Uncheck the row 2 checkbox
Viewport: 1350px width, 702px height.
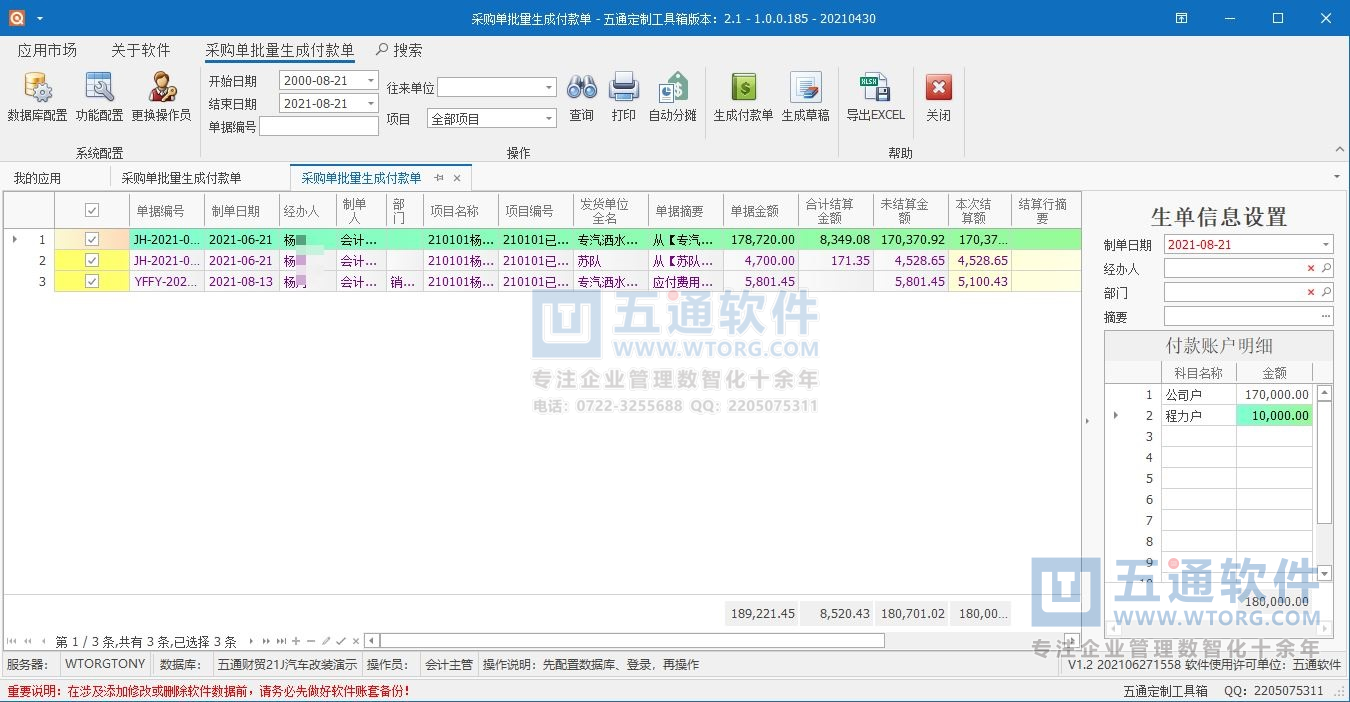92,261
